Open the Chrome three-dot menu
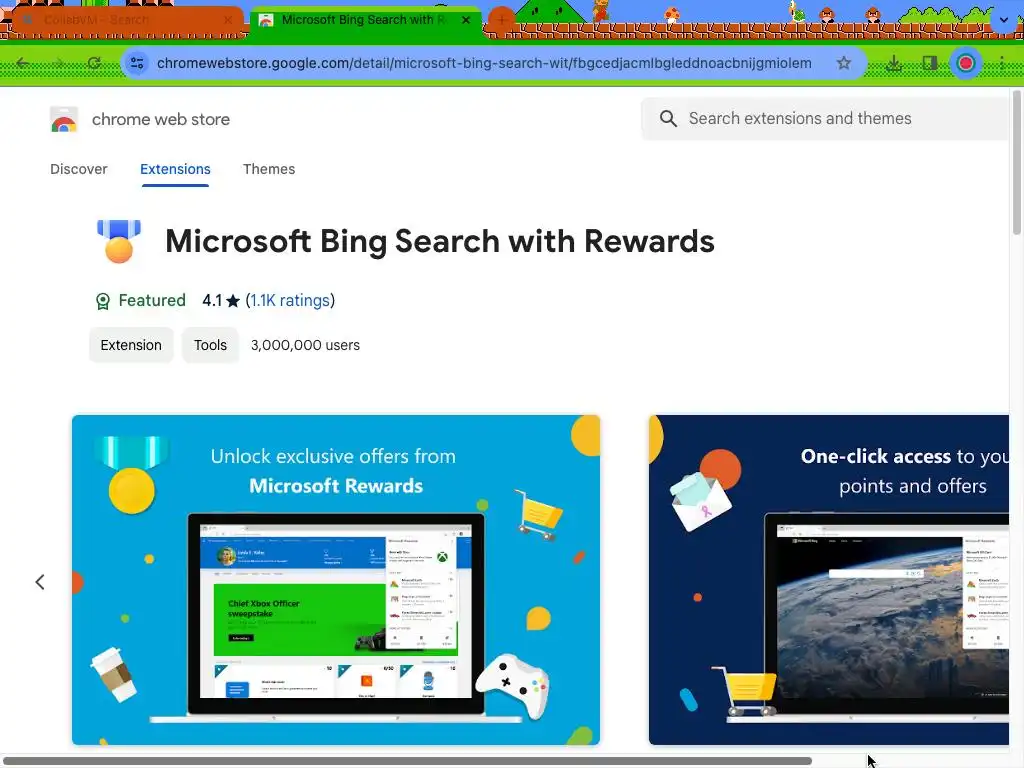Image resolution: width=1024 pixels, height=768 pixels. coord(1002,63)
